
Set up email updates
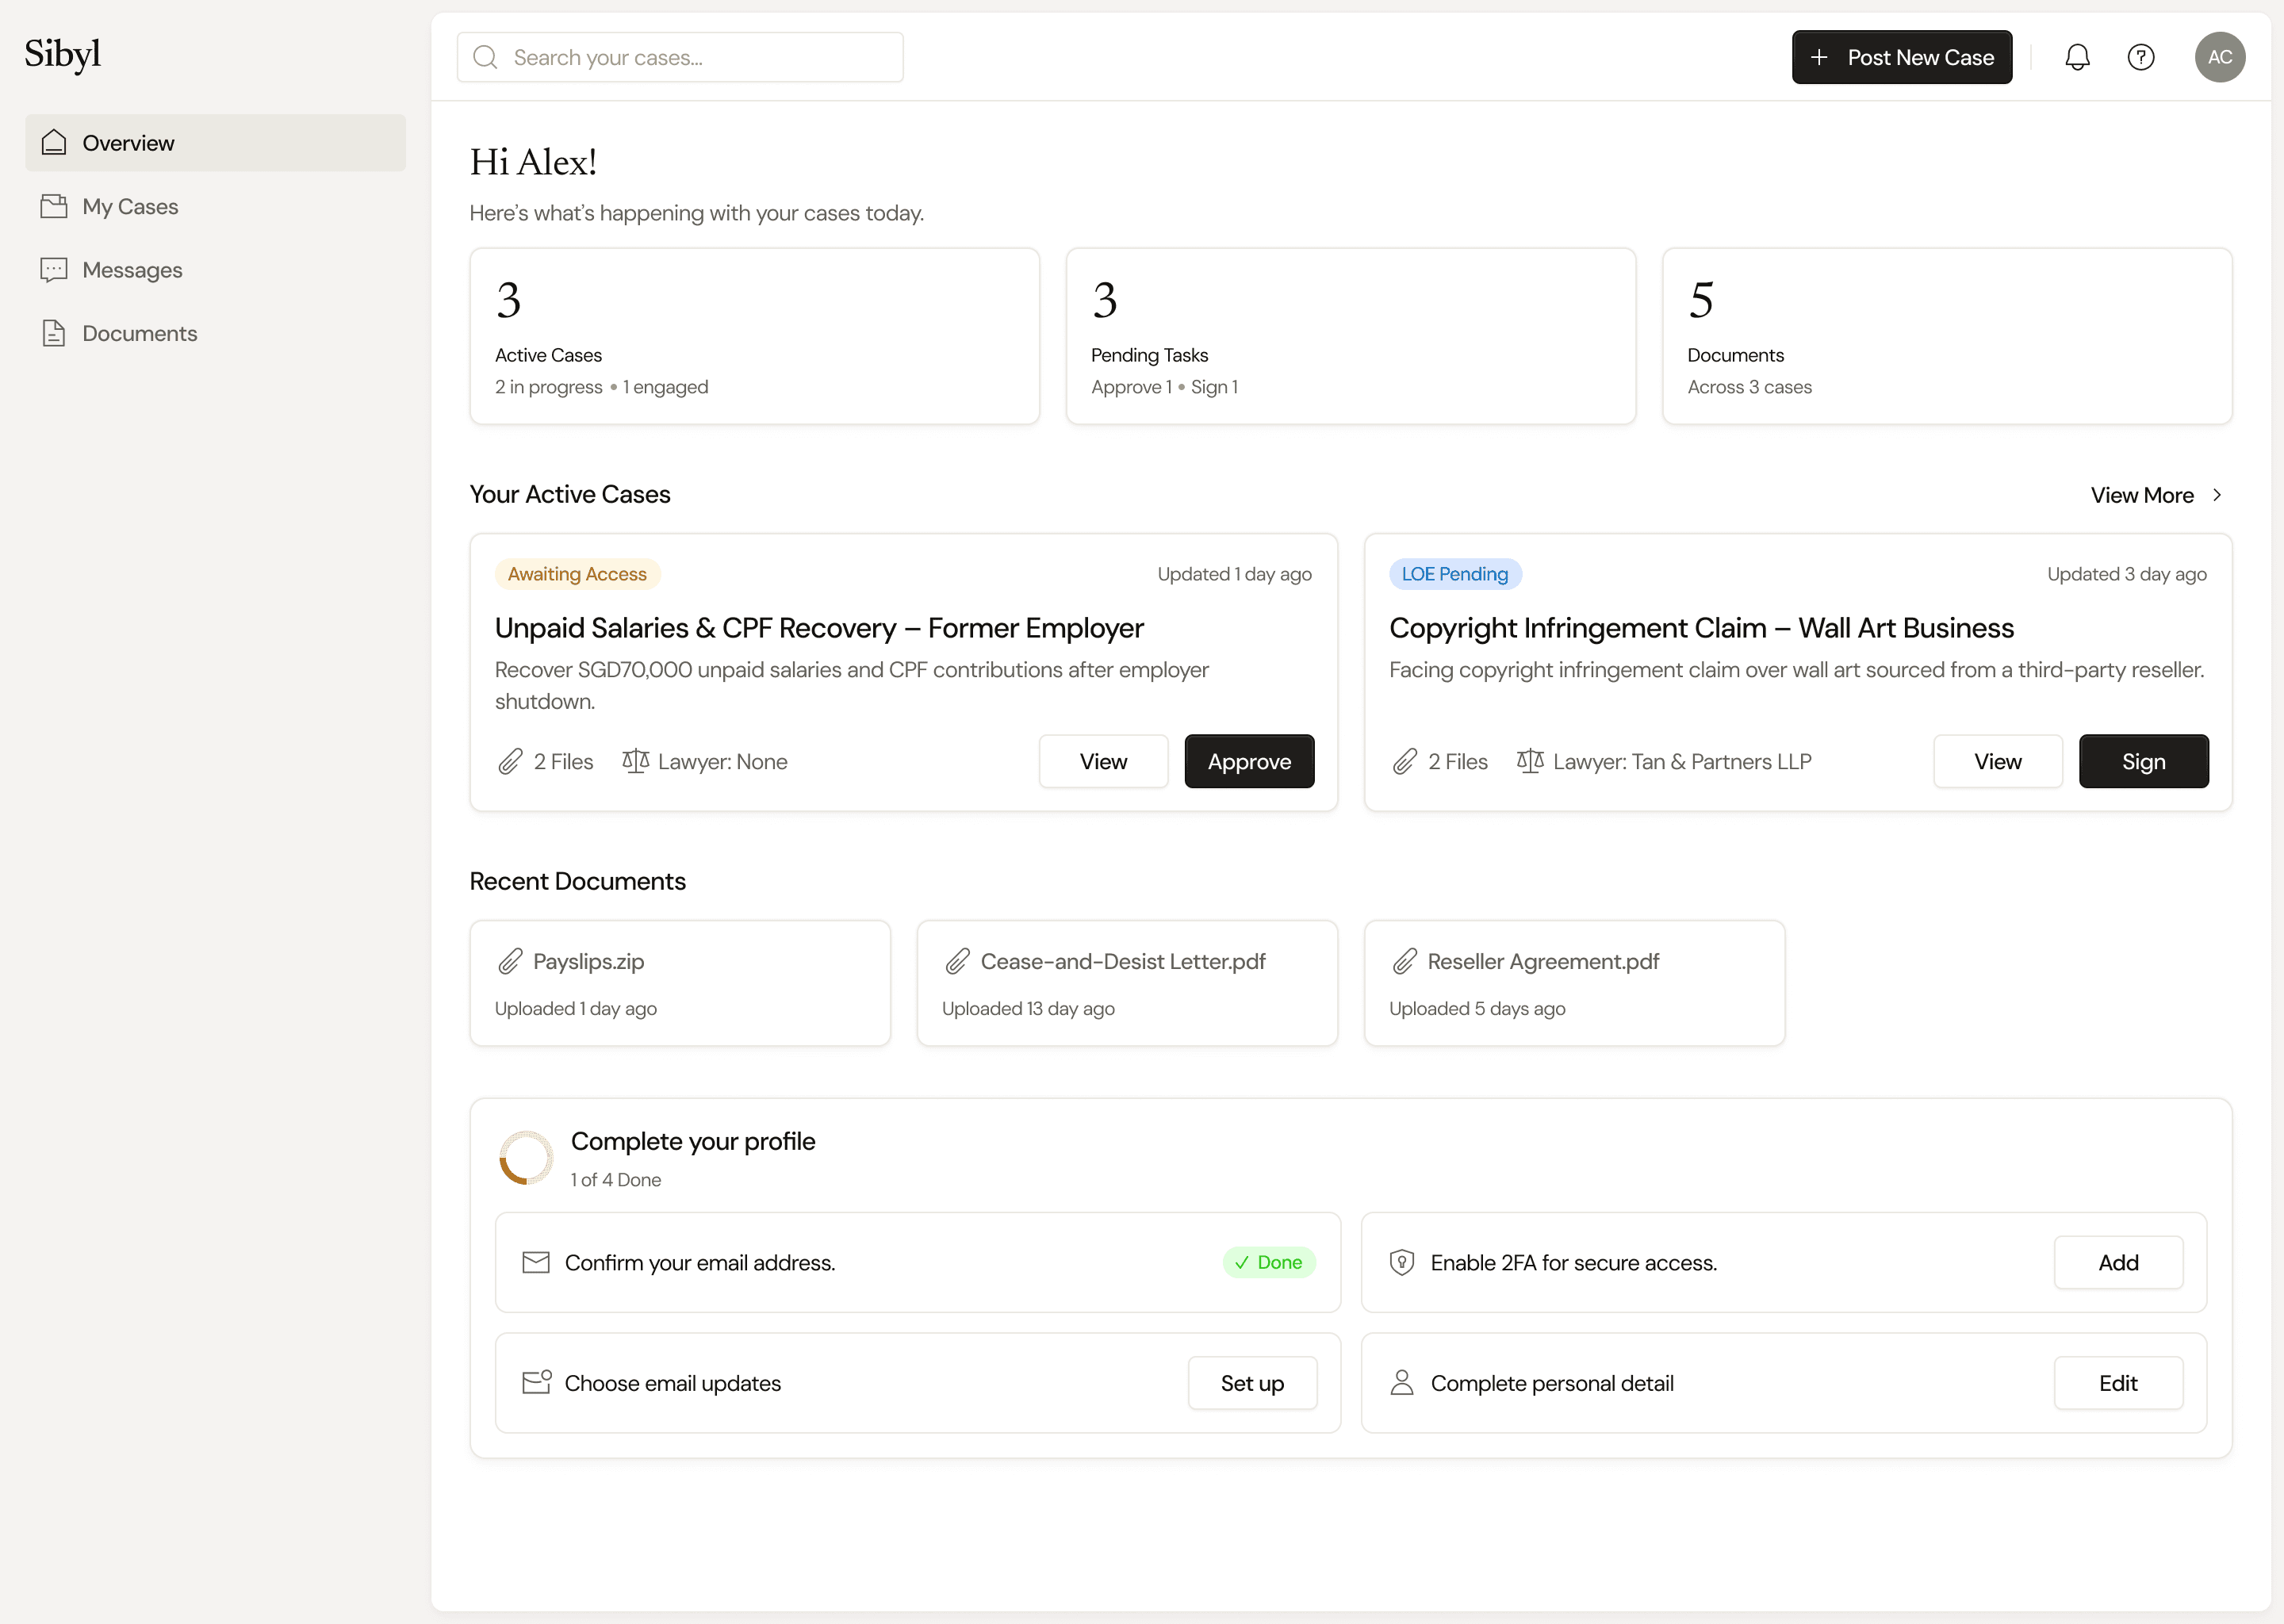[x=1252, y=1383]
